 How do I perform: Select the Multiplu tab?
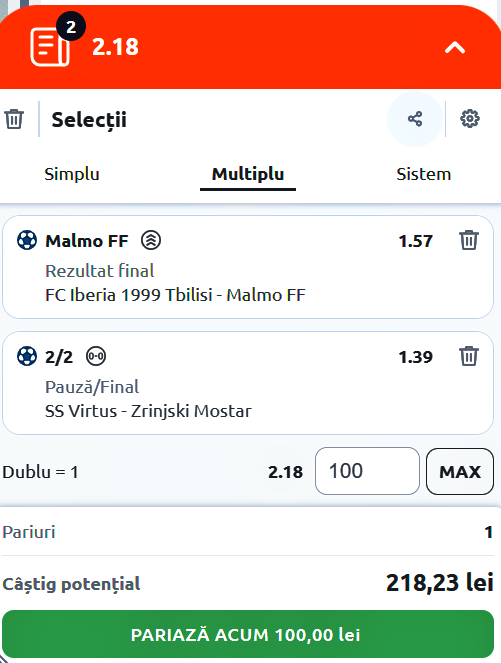248,174
